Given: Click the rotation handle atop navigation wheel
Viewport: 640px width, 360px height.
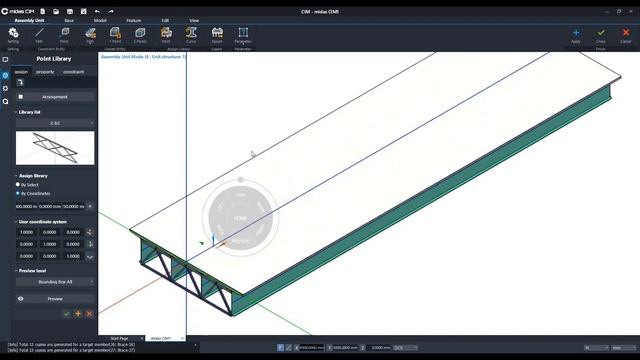Looking at the screenshot, I should click(241, 180).
